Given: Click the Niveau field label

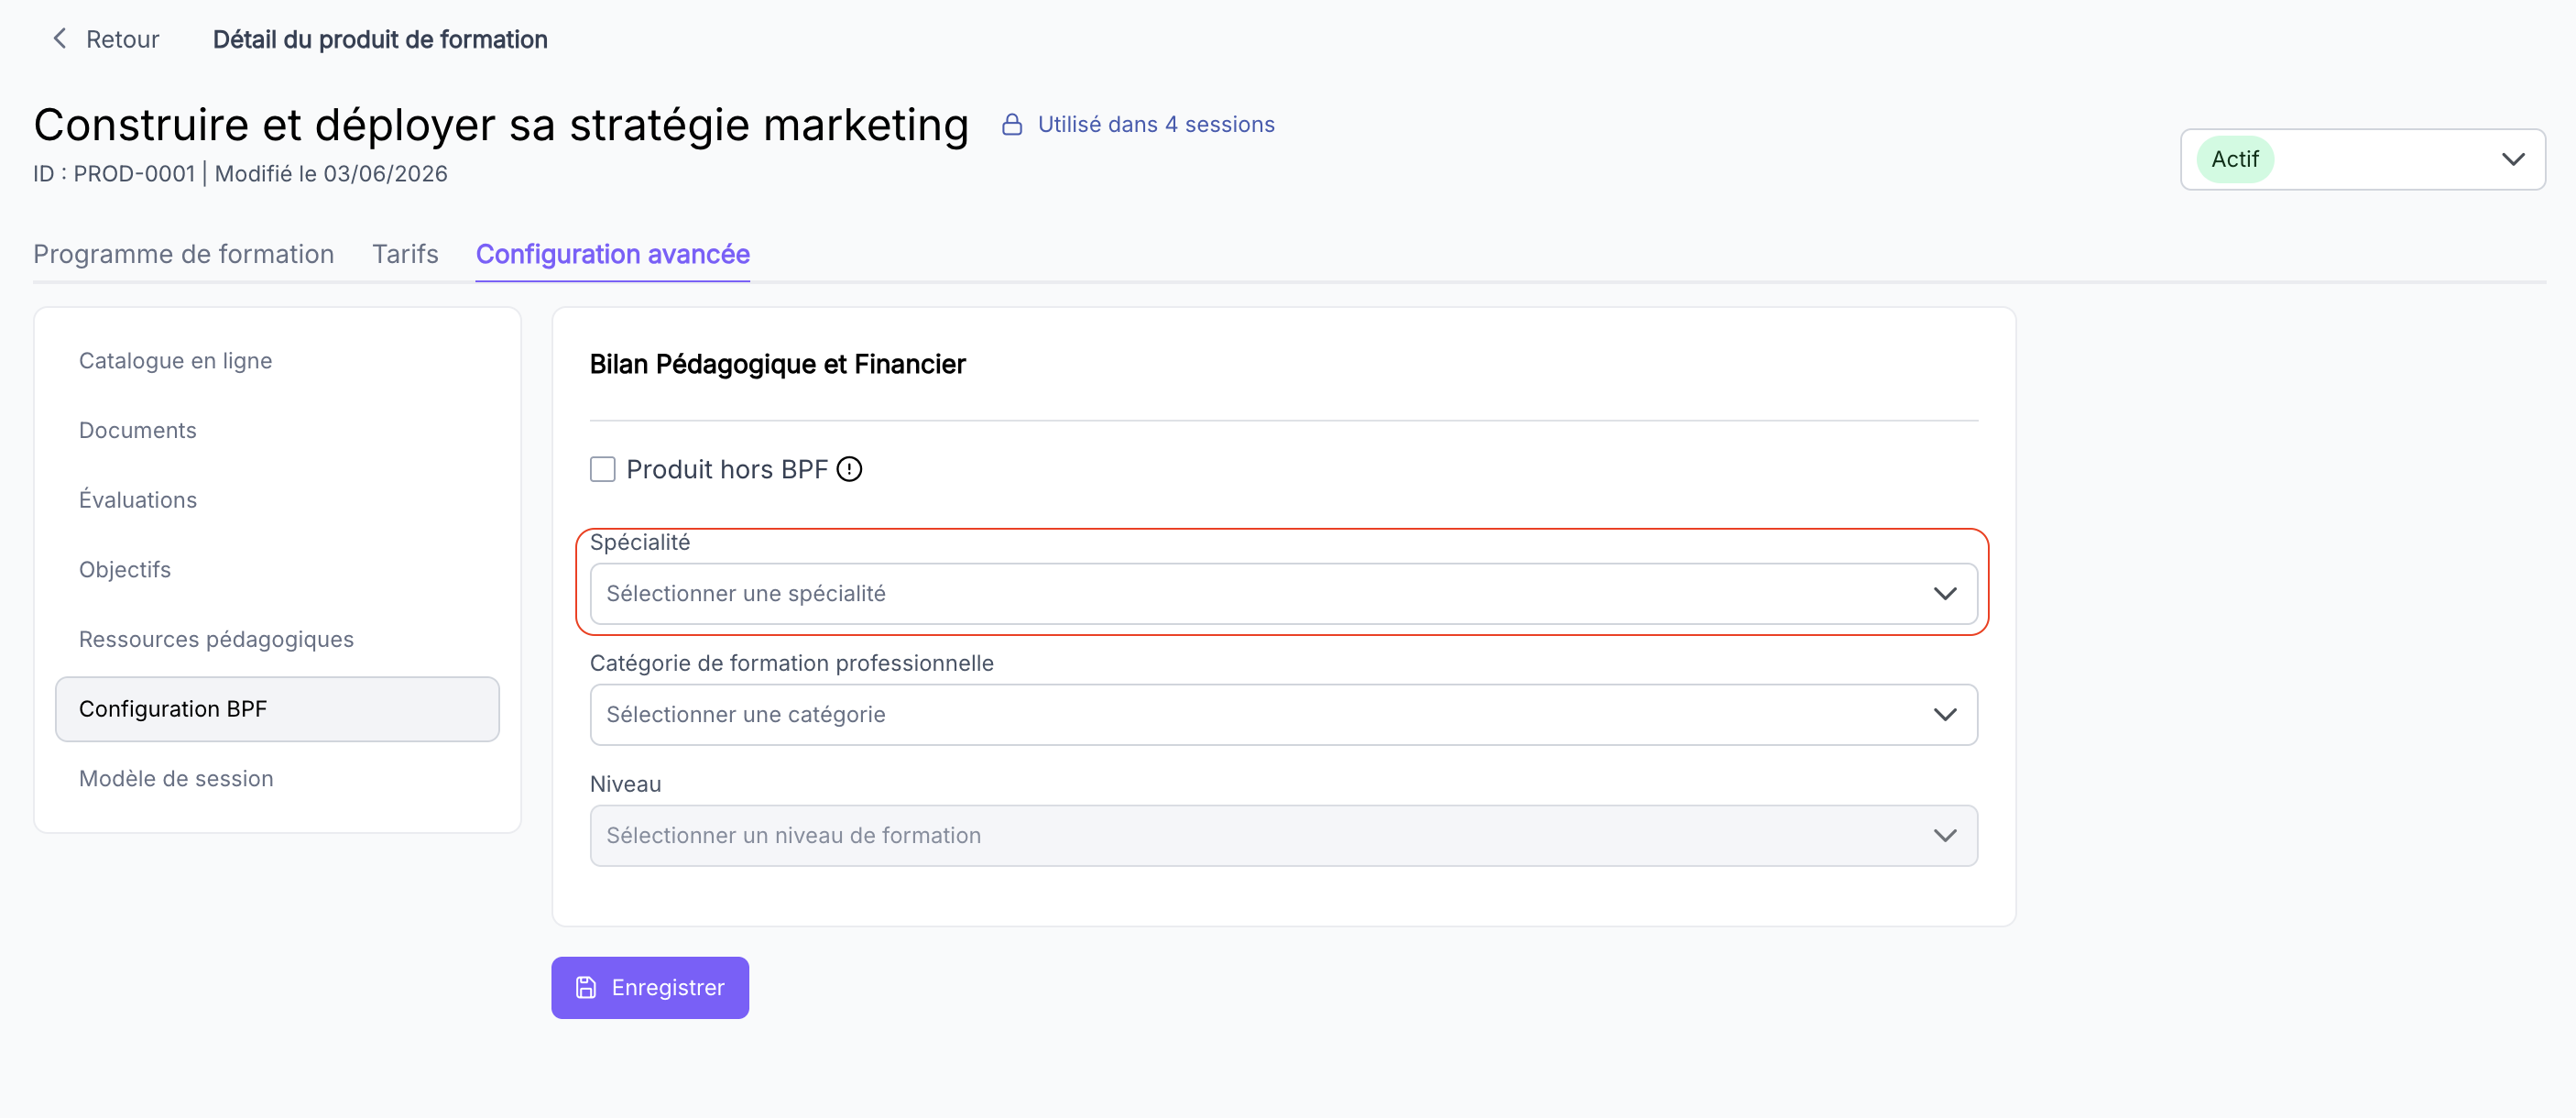Looking at the screenshot, I should tap(625, 784).
